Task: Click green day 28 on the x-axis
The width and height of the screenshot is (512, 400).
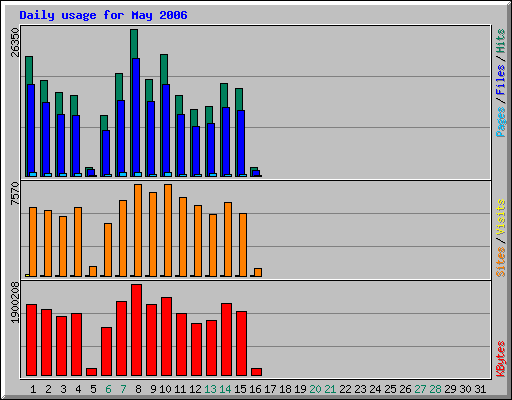Action: tap(435, 389)
